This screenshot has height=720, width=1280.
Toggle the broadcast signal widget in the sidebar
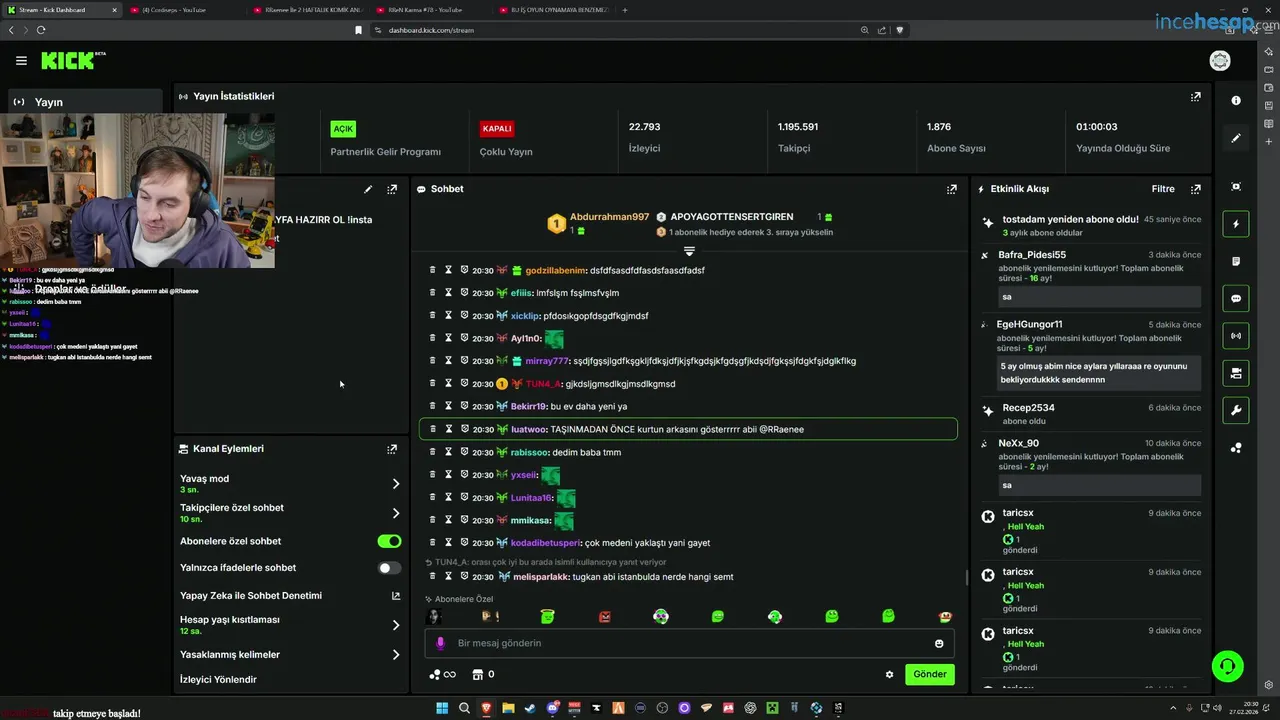point(1236,336)
